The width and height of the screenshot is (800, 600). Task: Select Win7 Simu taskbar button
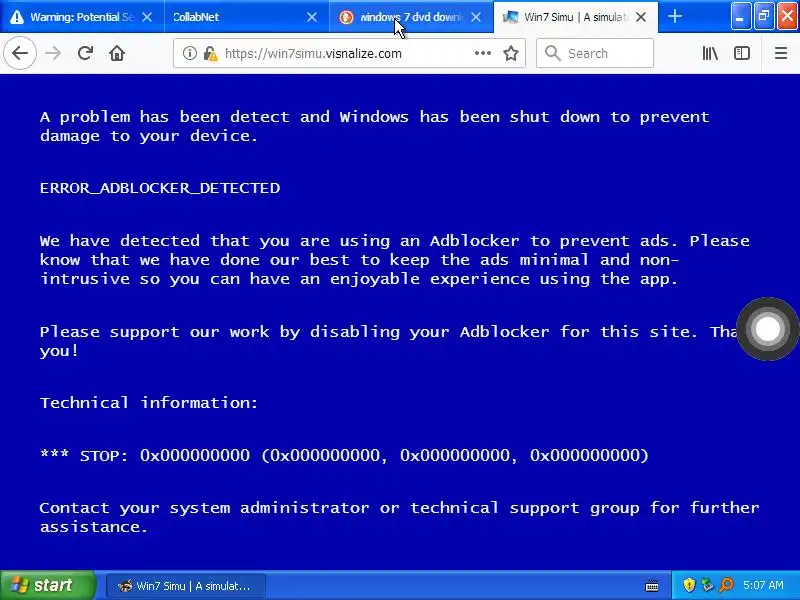(186, 586)
